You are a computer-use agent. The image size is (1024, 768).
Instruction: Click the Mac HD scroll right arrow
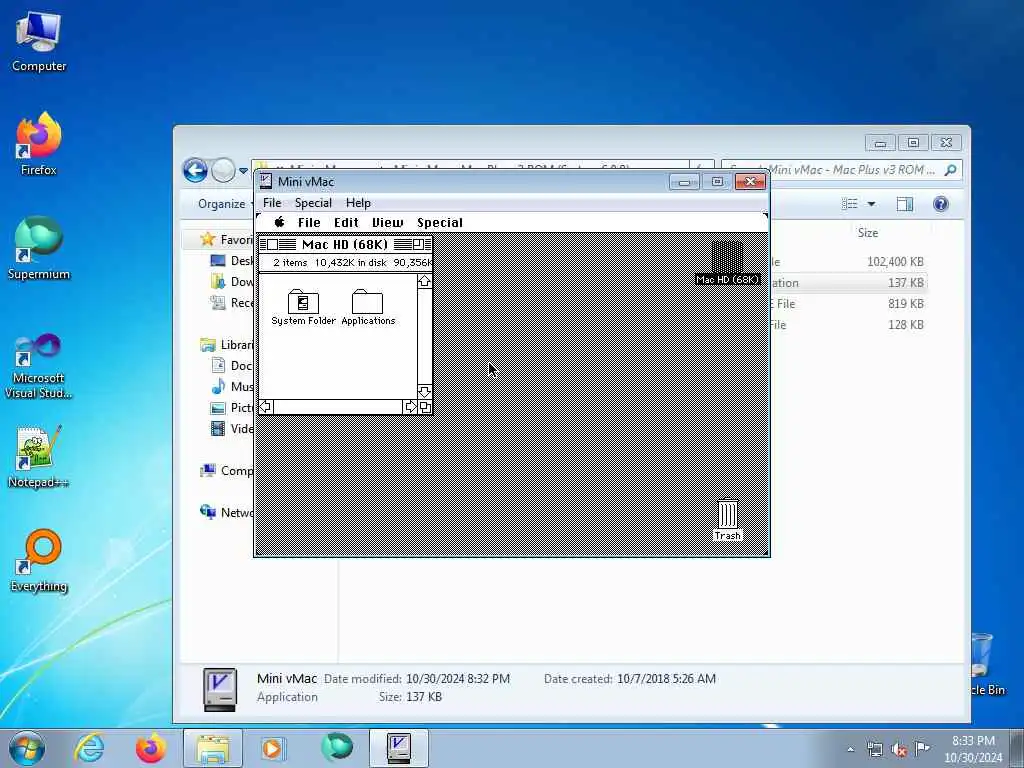[x=410, y=407]
